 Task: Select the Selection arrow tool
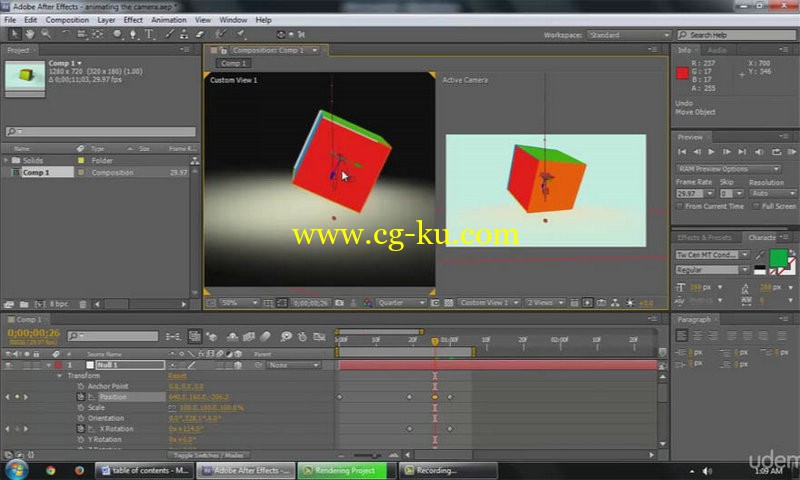point(14,34)
